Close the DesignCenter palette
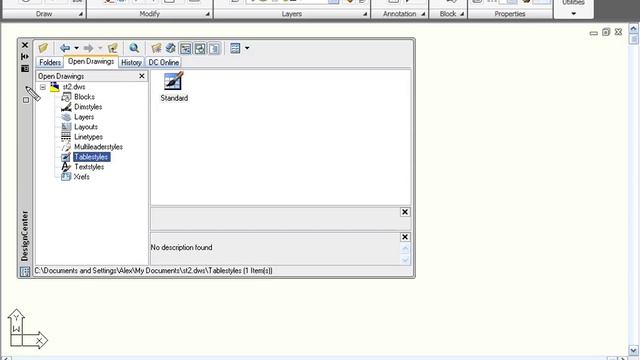The width and height of the screenshot is (640, 360). pyautogui.click(x=25, y=45)
